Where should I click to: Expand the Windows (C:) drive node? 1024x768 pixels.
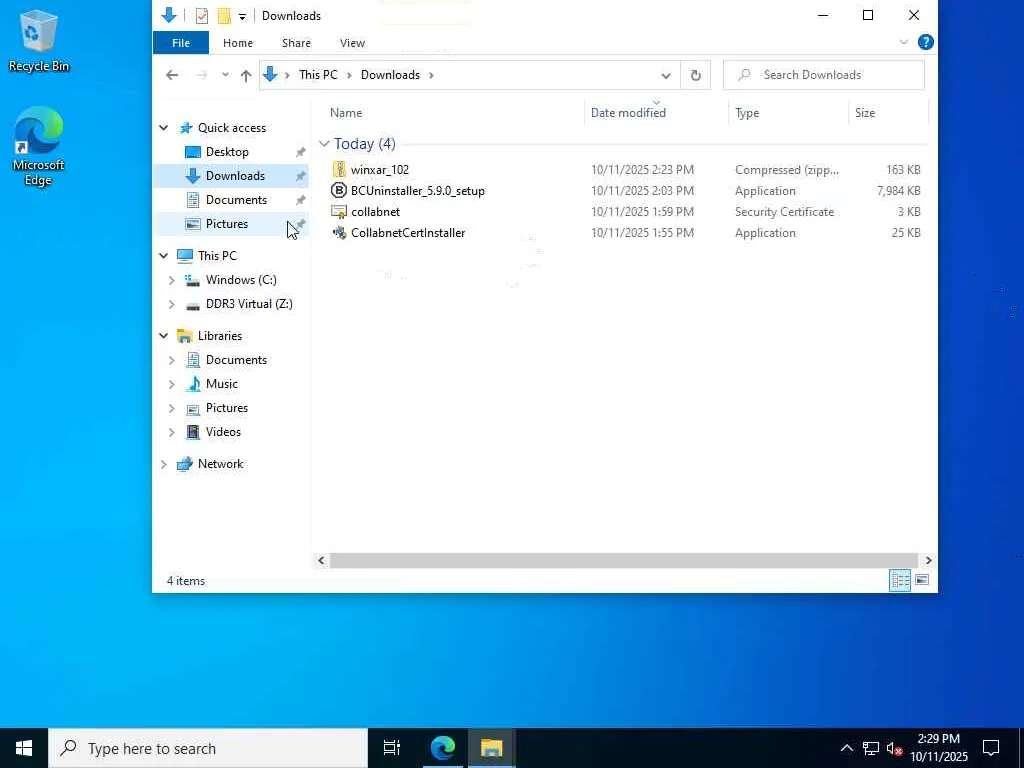pyautogui.click(x=171, y=280)
